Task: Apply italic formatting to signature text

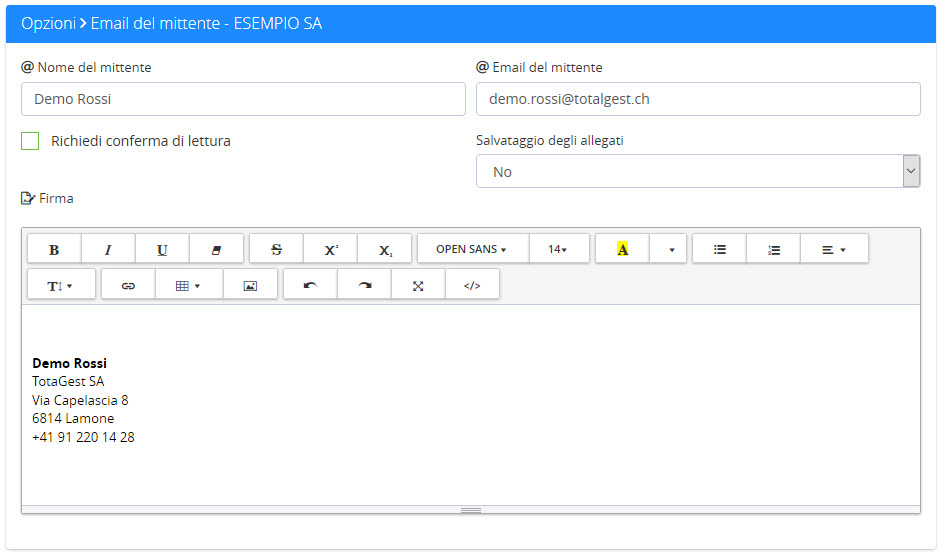Action: point(108,249)
